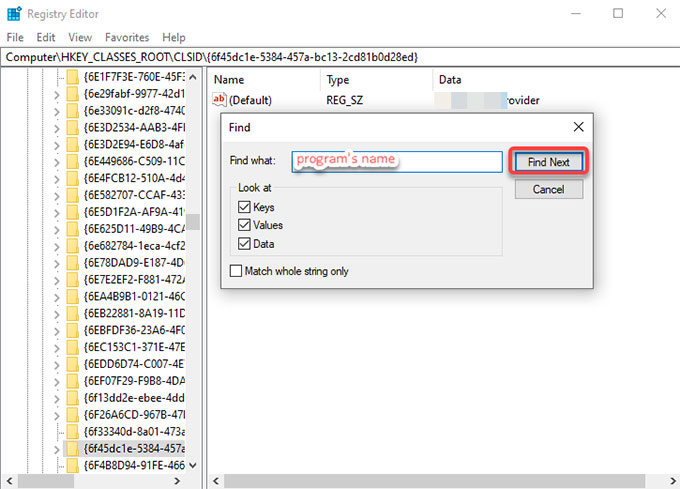Select the {6F4B8D94-91FE-466 tree key
This screenshot has width=680, height=489.
click(x=134, y=466)
